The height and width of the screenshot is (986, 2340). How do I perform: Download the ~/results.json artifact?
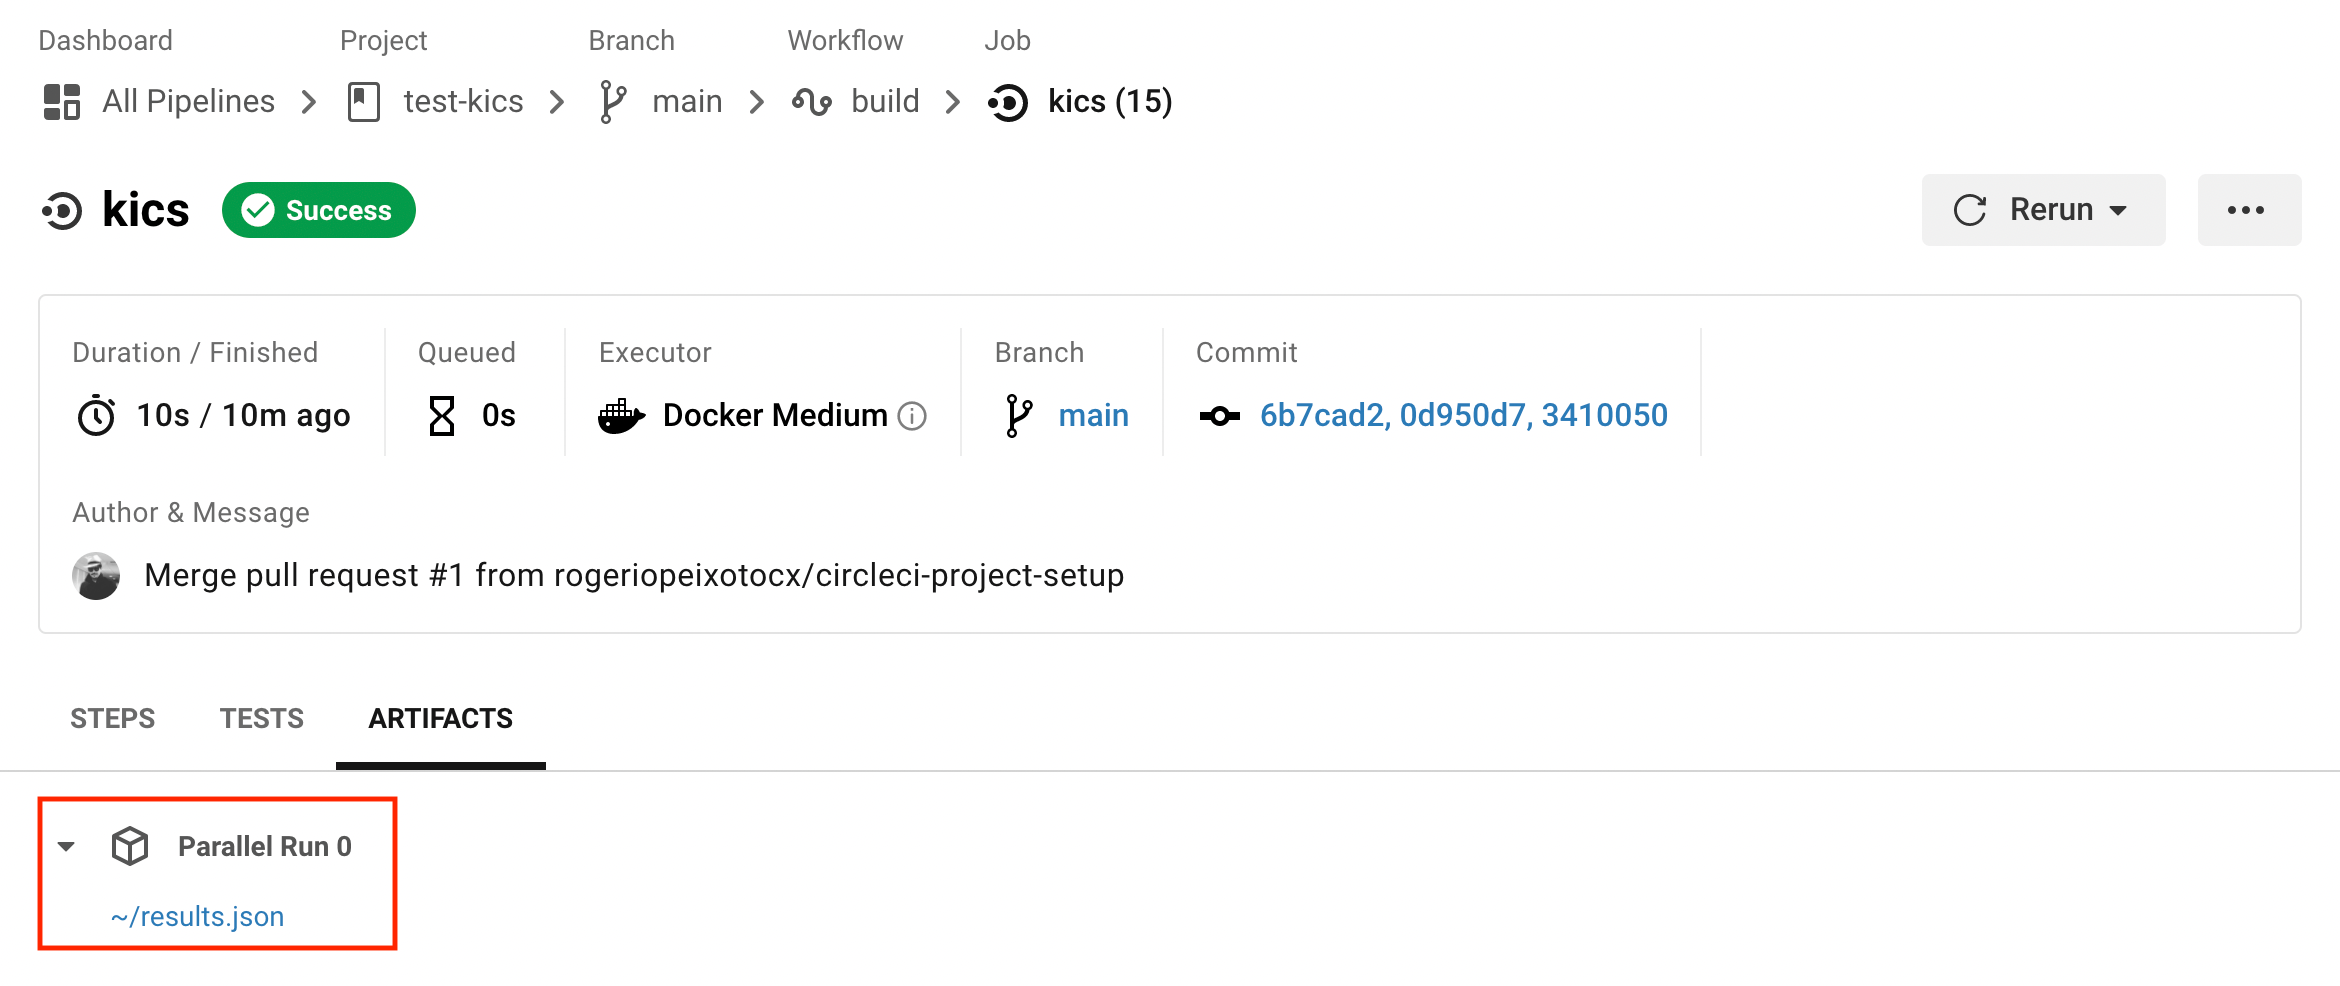coord(197,916)
